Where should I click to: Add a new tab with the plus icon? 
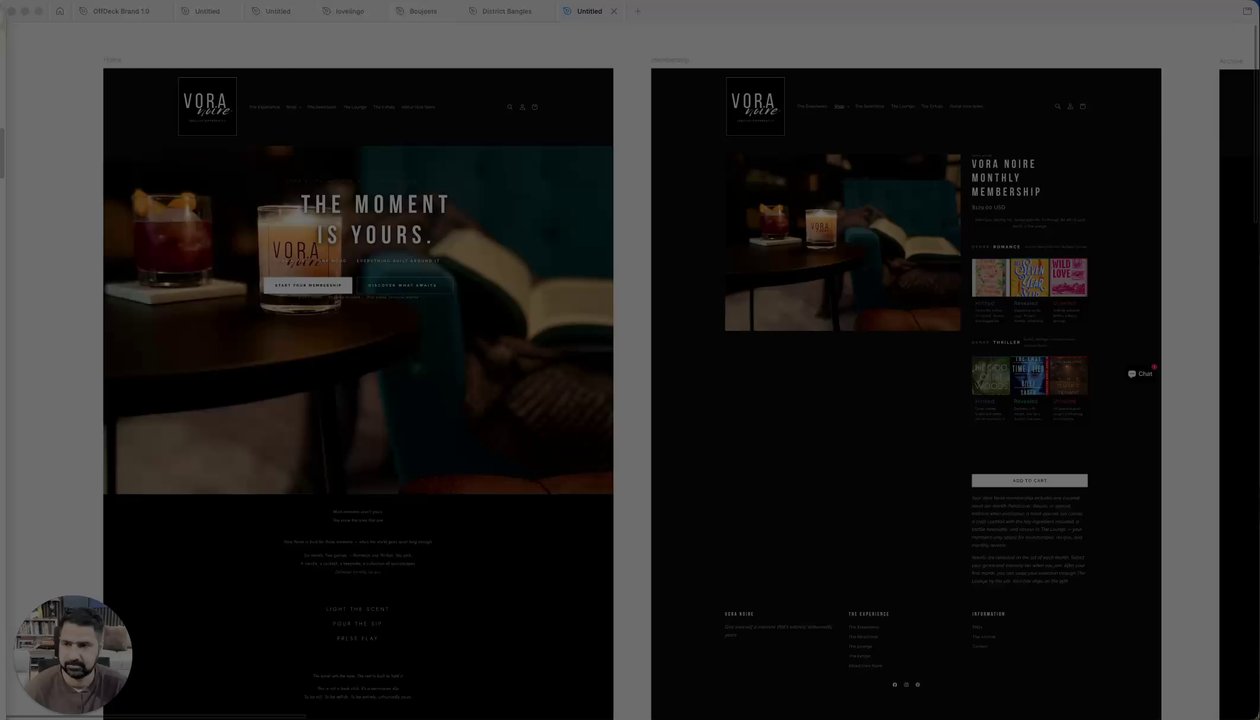tap(638, 11)
